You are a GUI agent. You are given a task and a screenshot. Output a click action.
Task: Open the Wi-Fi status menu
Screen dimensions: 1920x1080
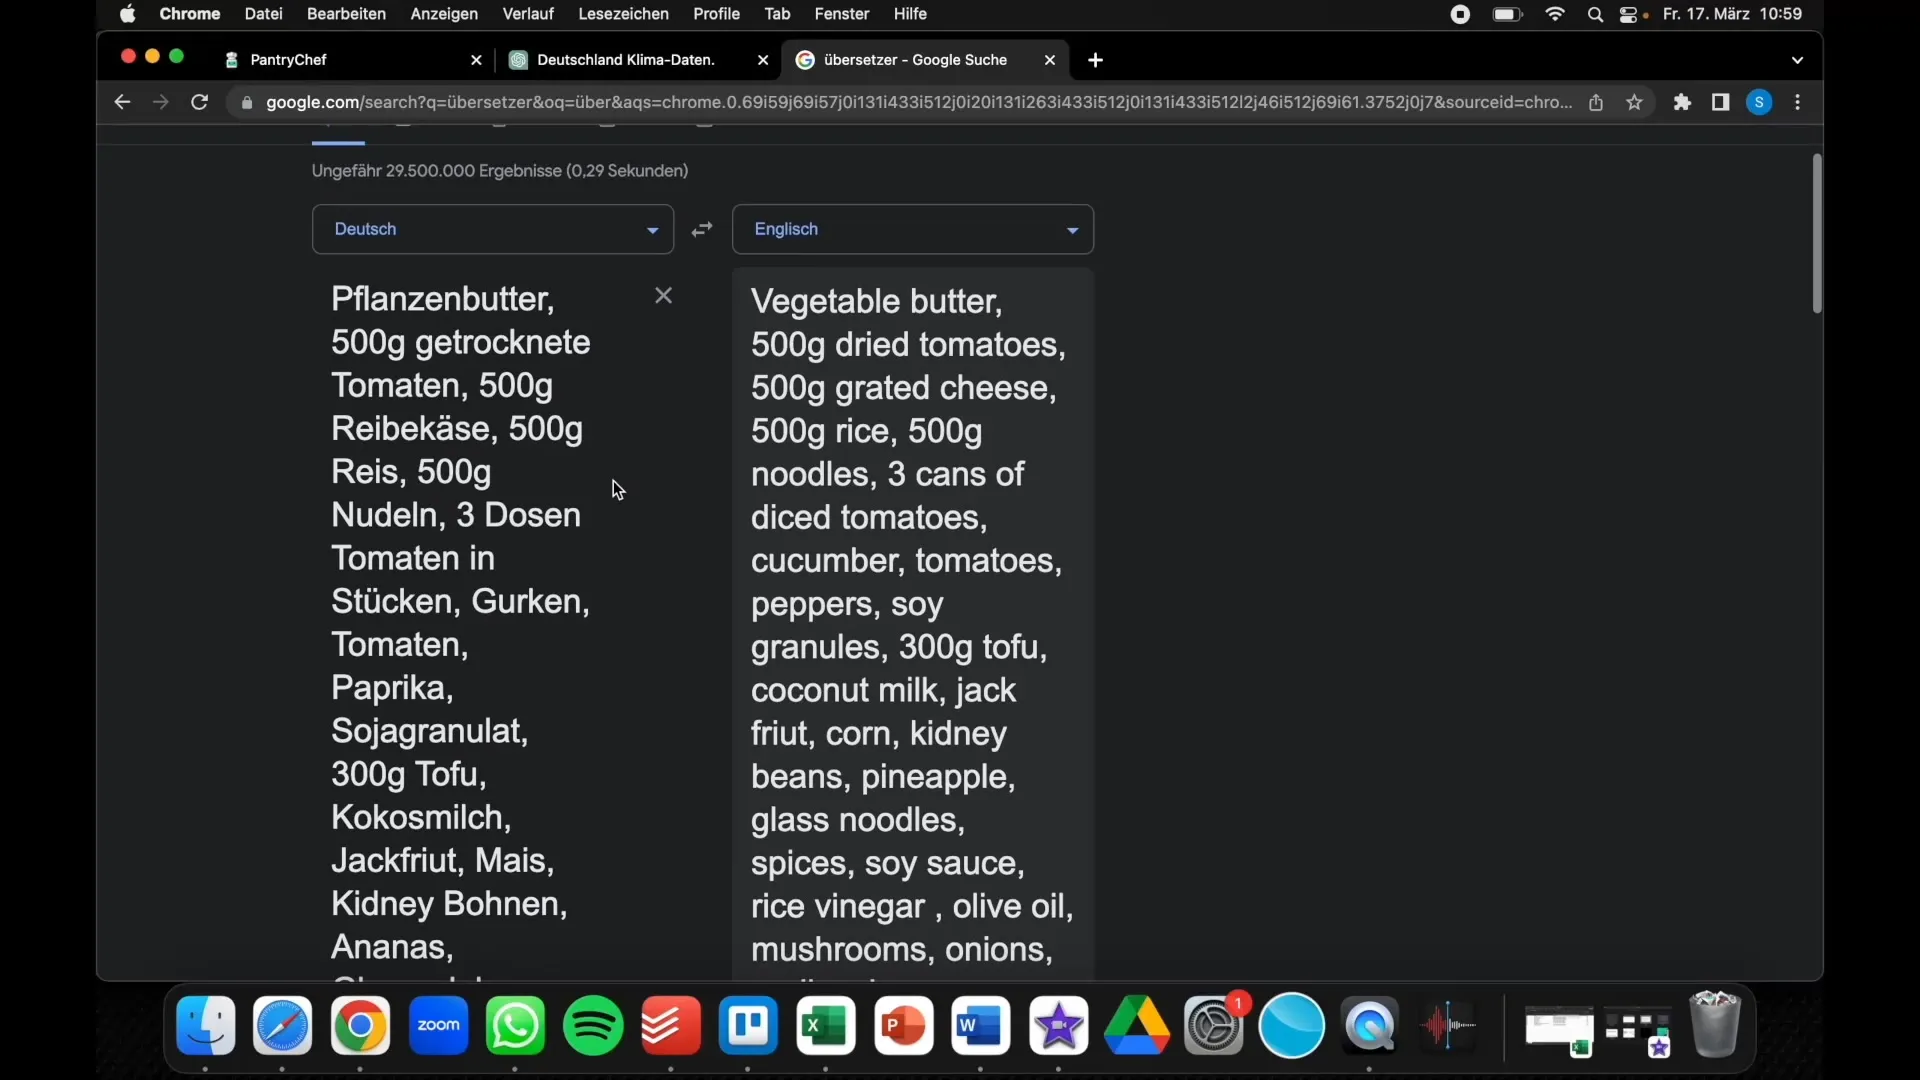1556,14
